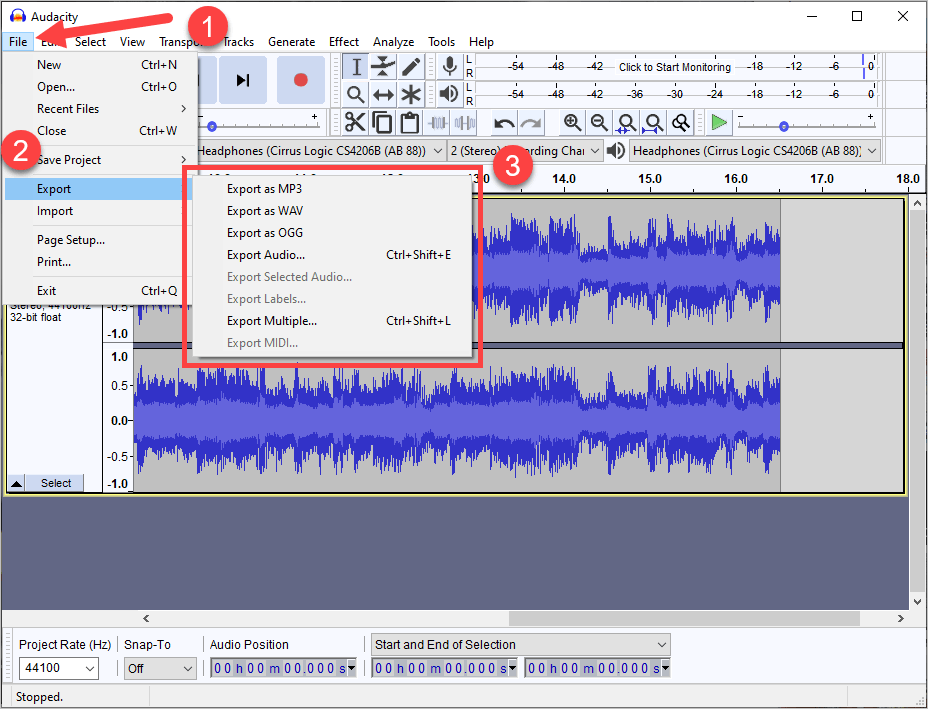Select the Envelope tool
Viewport: 928px width, 709px height.
pyautogui.click(x=383, y=66)
